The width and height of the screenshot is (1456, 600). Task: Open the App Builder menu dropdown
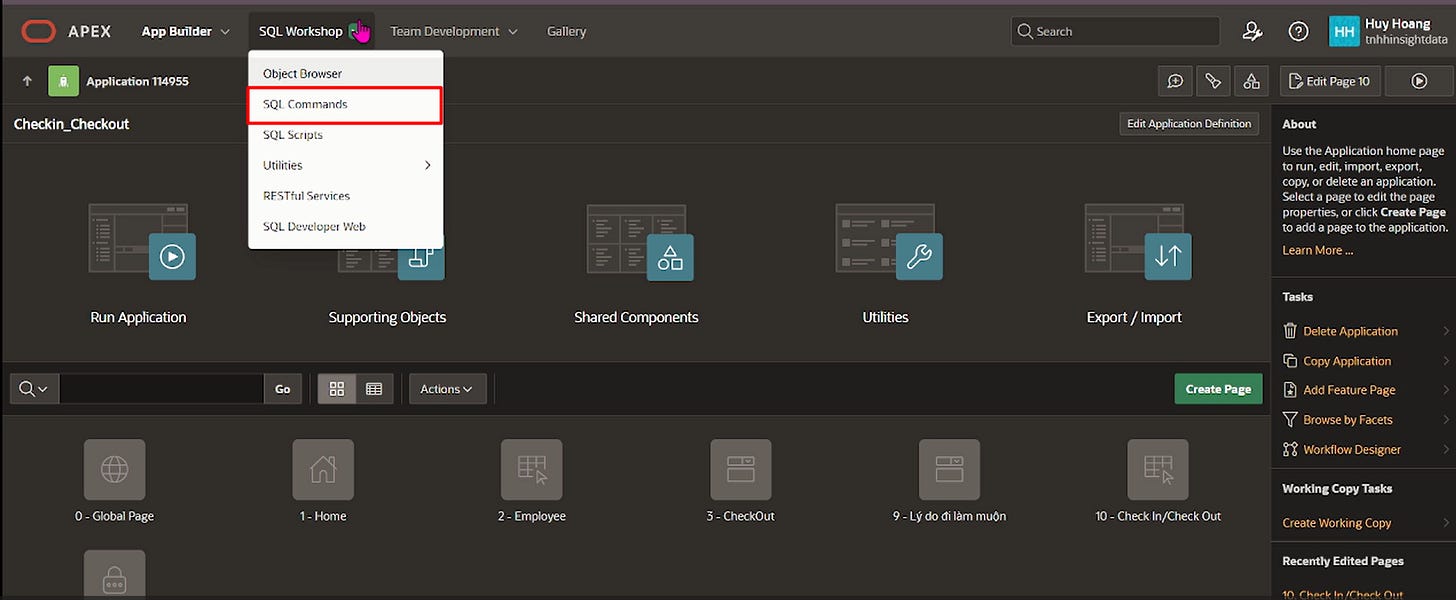(185, 31)
